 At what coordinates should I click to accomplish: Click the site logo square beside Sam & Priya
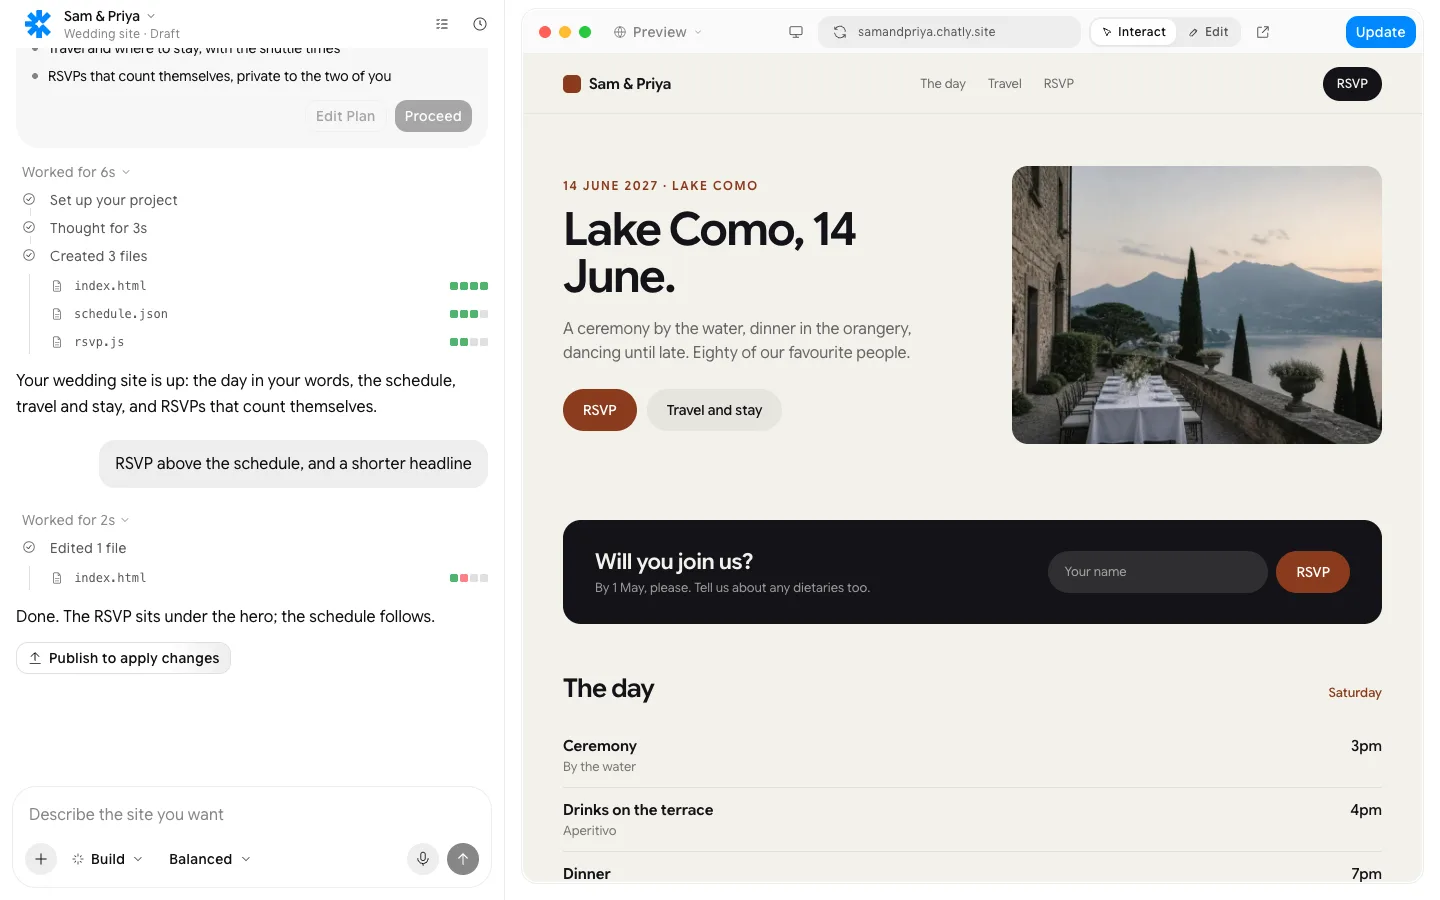[x=572, y=84]
